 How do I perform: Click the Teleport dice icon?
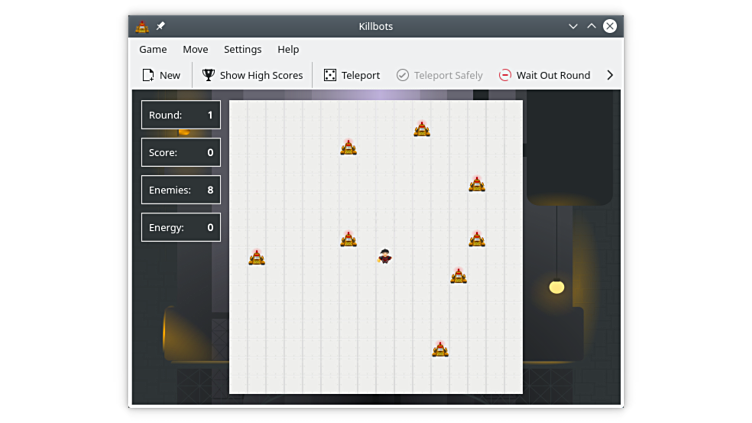pyautogui.click(x=330, y=75)
